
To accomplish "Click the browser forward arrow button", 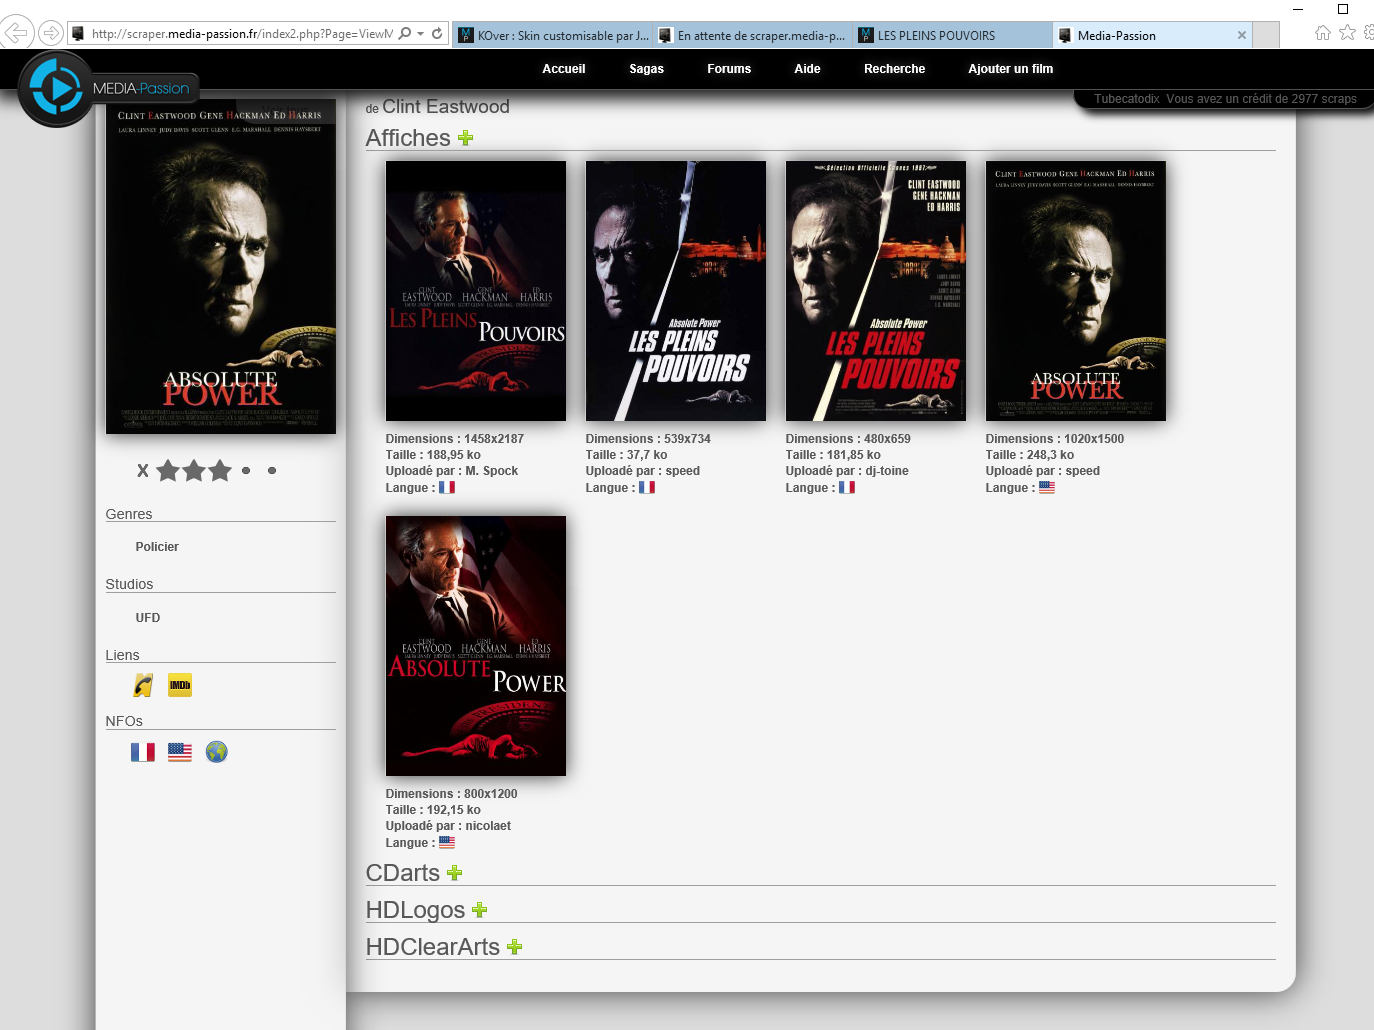I will click(x=51, y=33).
